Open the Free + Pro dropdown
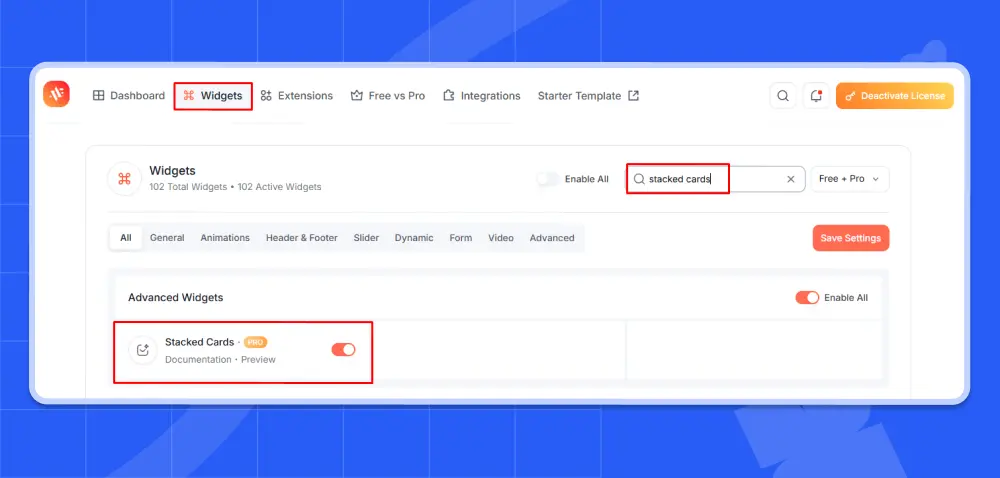 [849, 179]
